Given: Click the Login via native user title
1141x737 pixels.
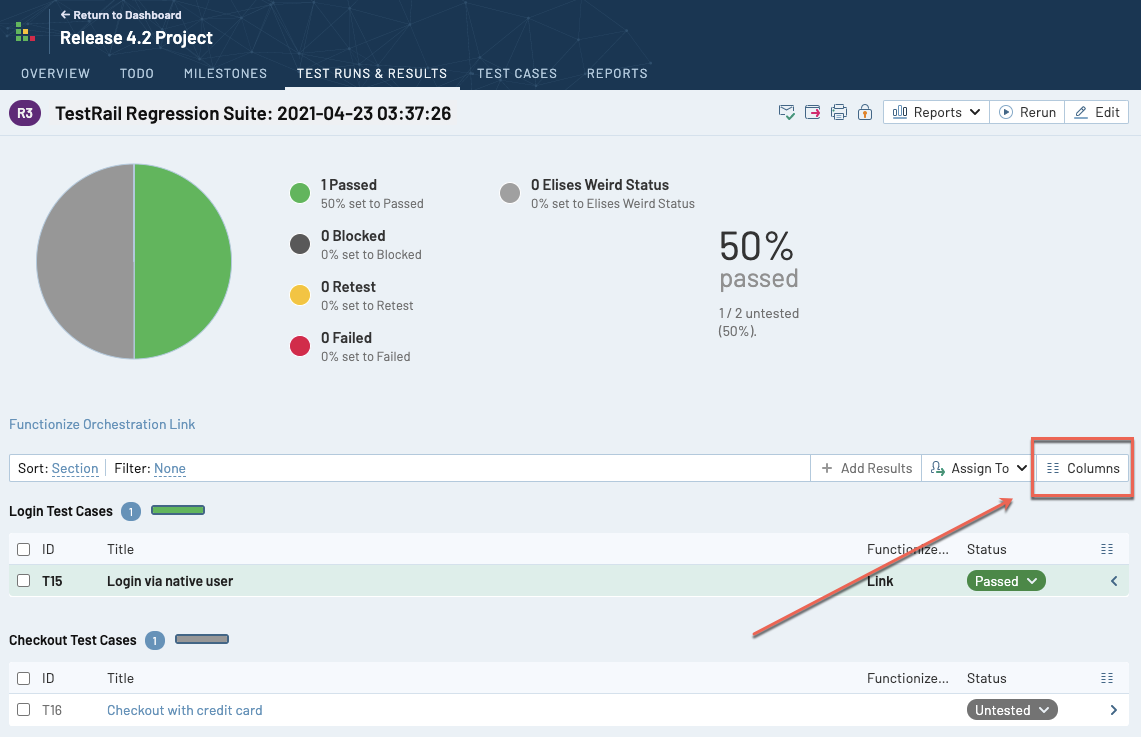Looking at the screenshot, I should point(170,581).
